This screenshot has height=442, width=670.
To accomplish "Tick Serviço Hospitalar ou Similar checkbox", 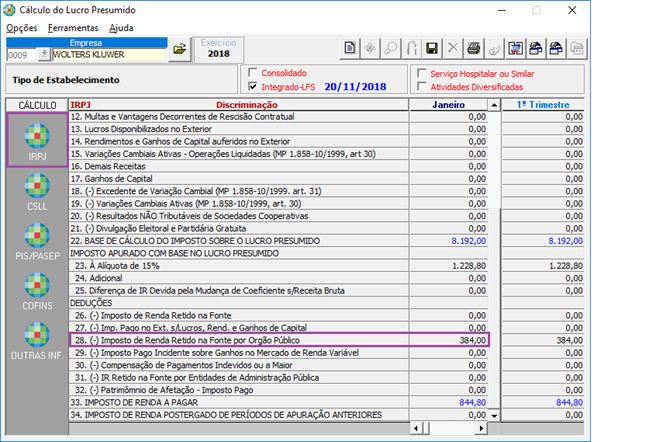I will point(422,73).
